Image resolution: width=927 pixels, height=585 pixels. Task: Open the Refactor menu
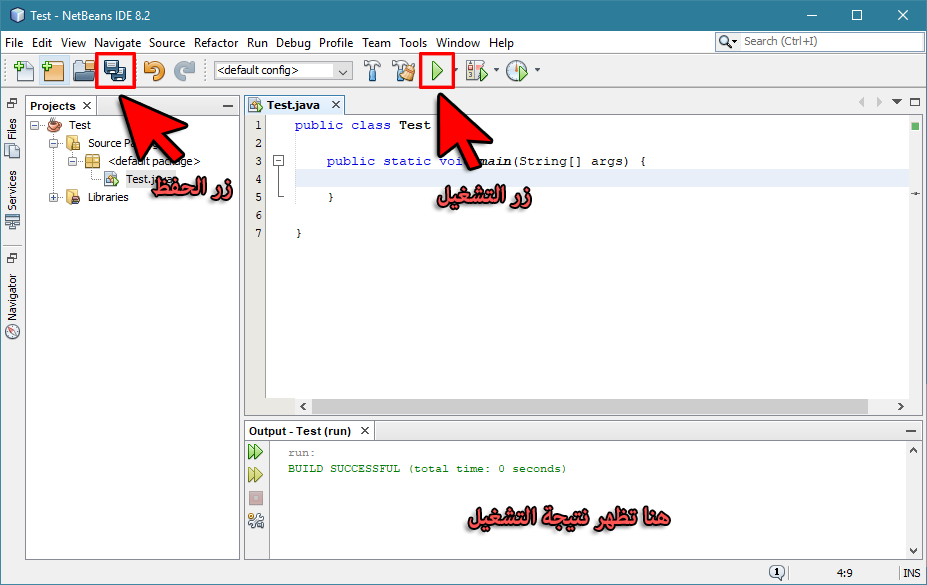[x=216, y=43]
